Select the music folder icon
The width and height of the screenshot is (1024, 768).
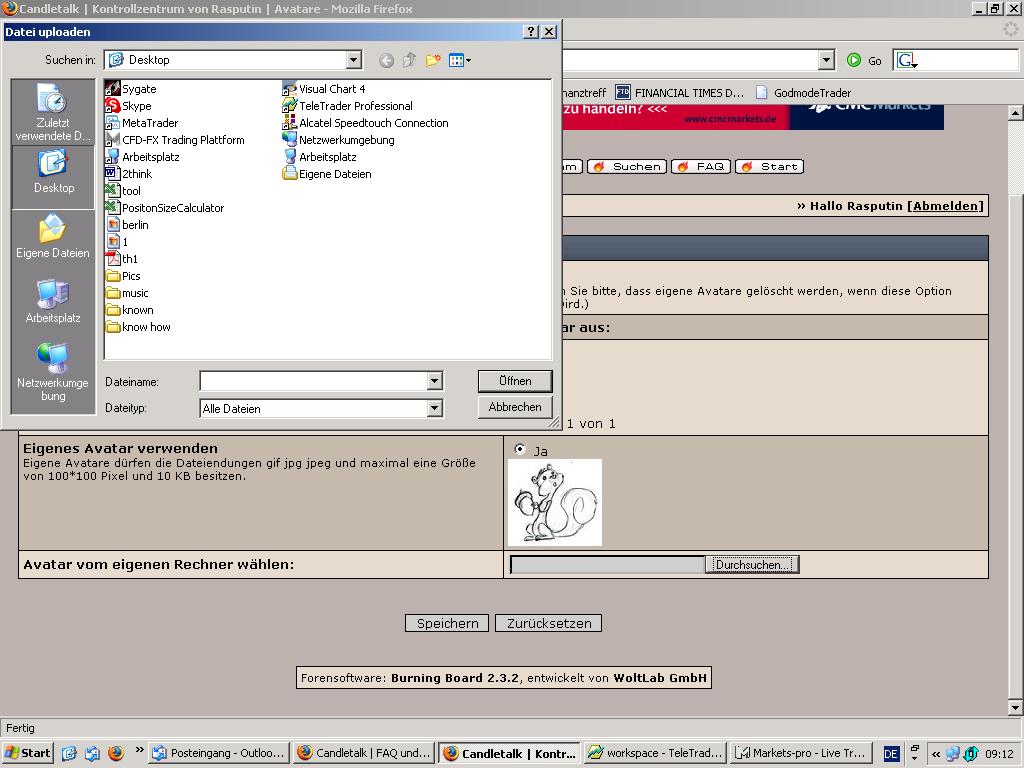tap(113, 293)
